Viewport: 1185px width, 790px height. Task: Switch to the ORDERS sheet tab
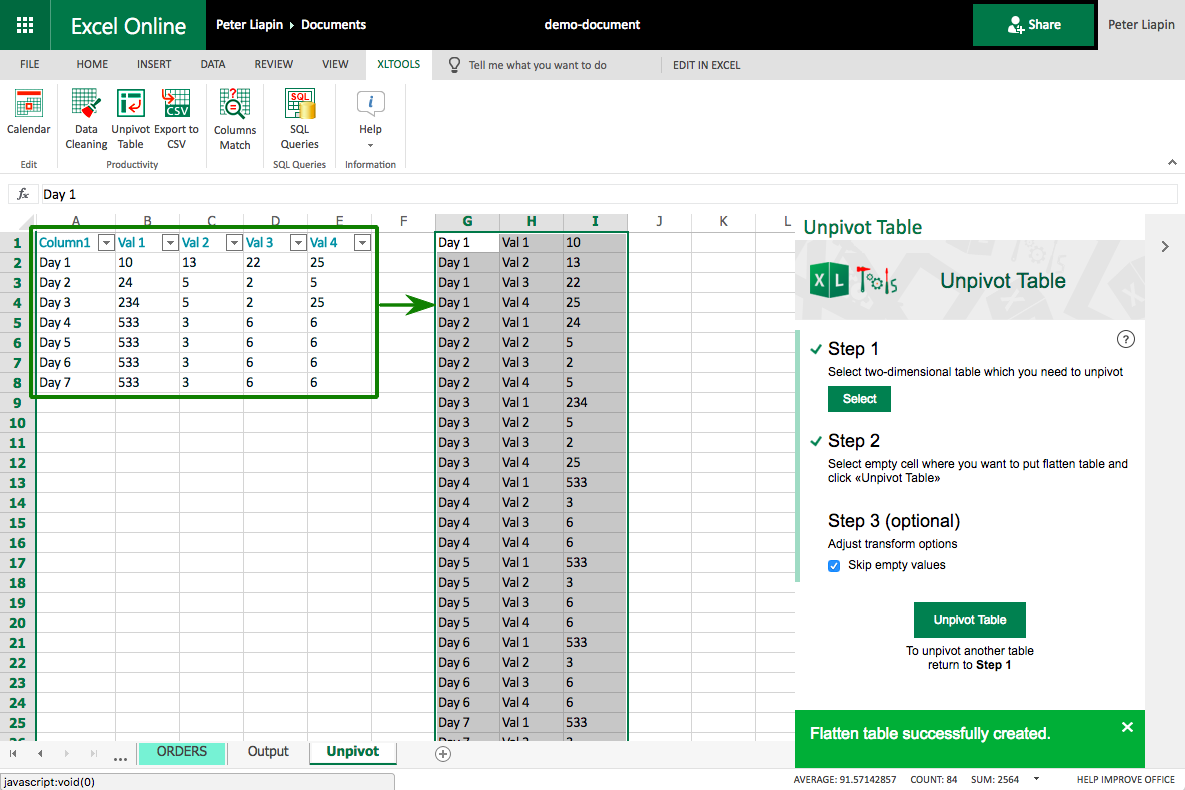tap(181, 752)
